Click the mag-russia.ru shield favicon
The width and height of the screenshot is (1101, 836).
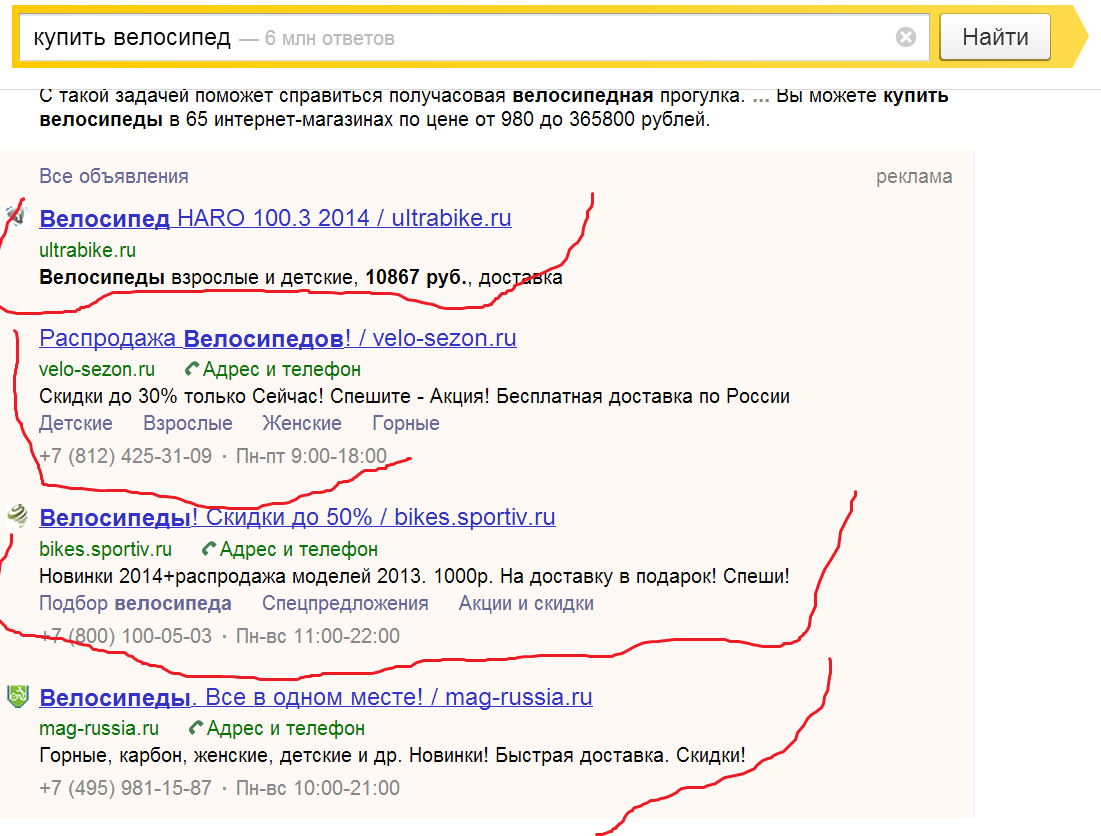18,696
